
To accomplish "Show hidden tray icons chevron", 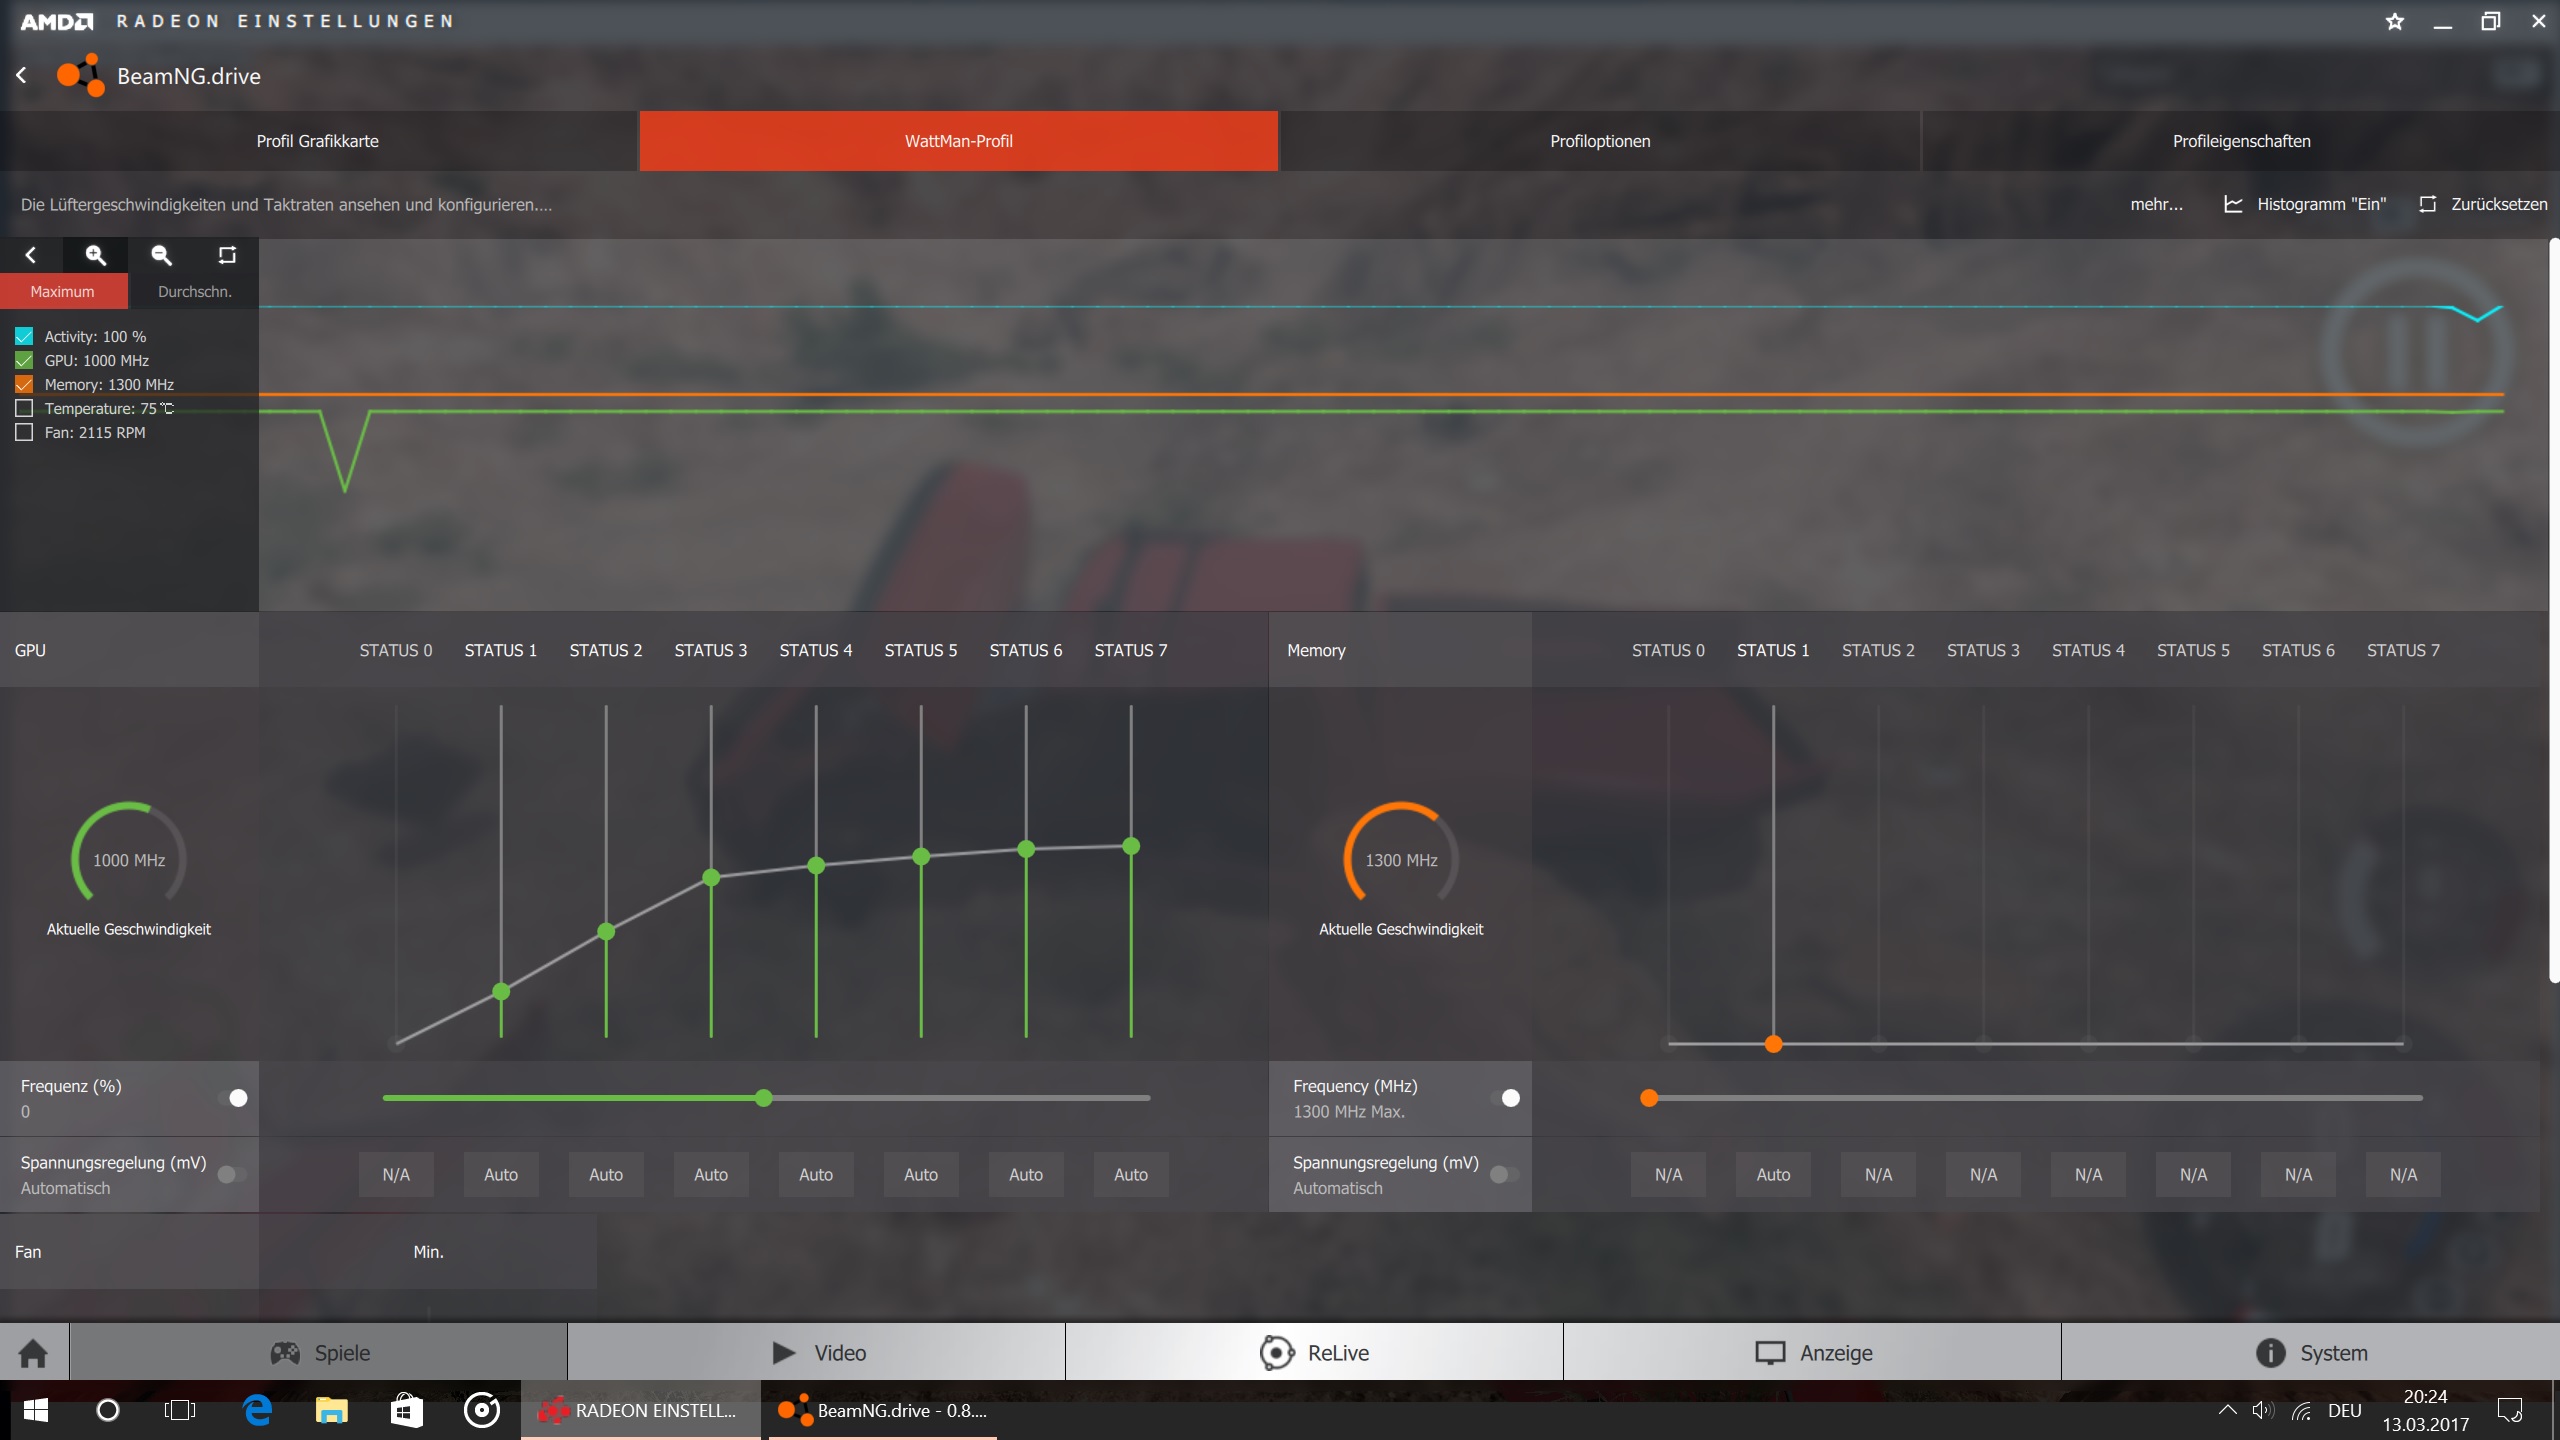I will coord(2227,1410).
